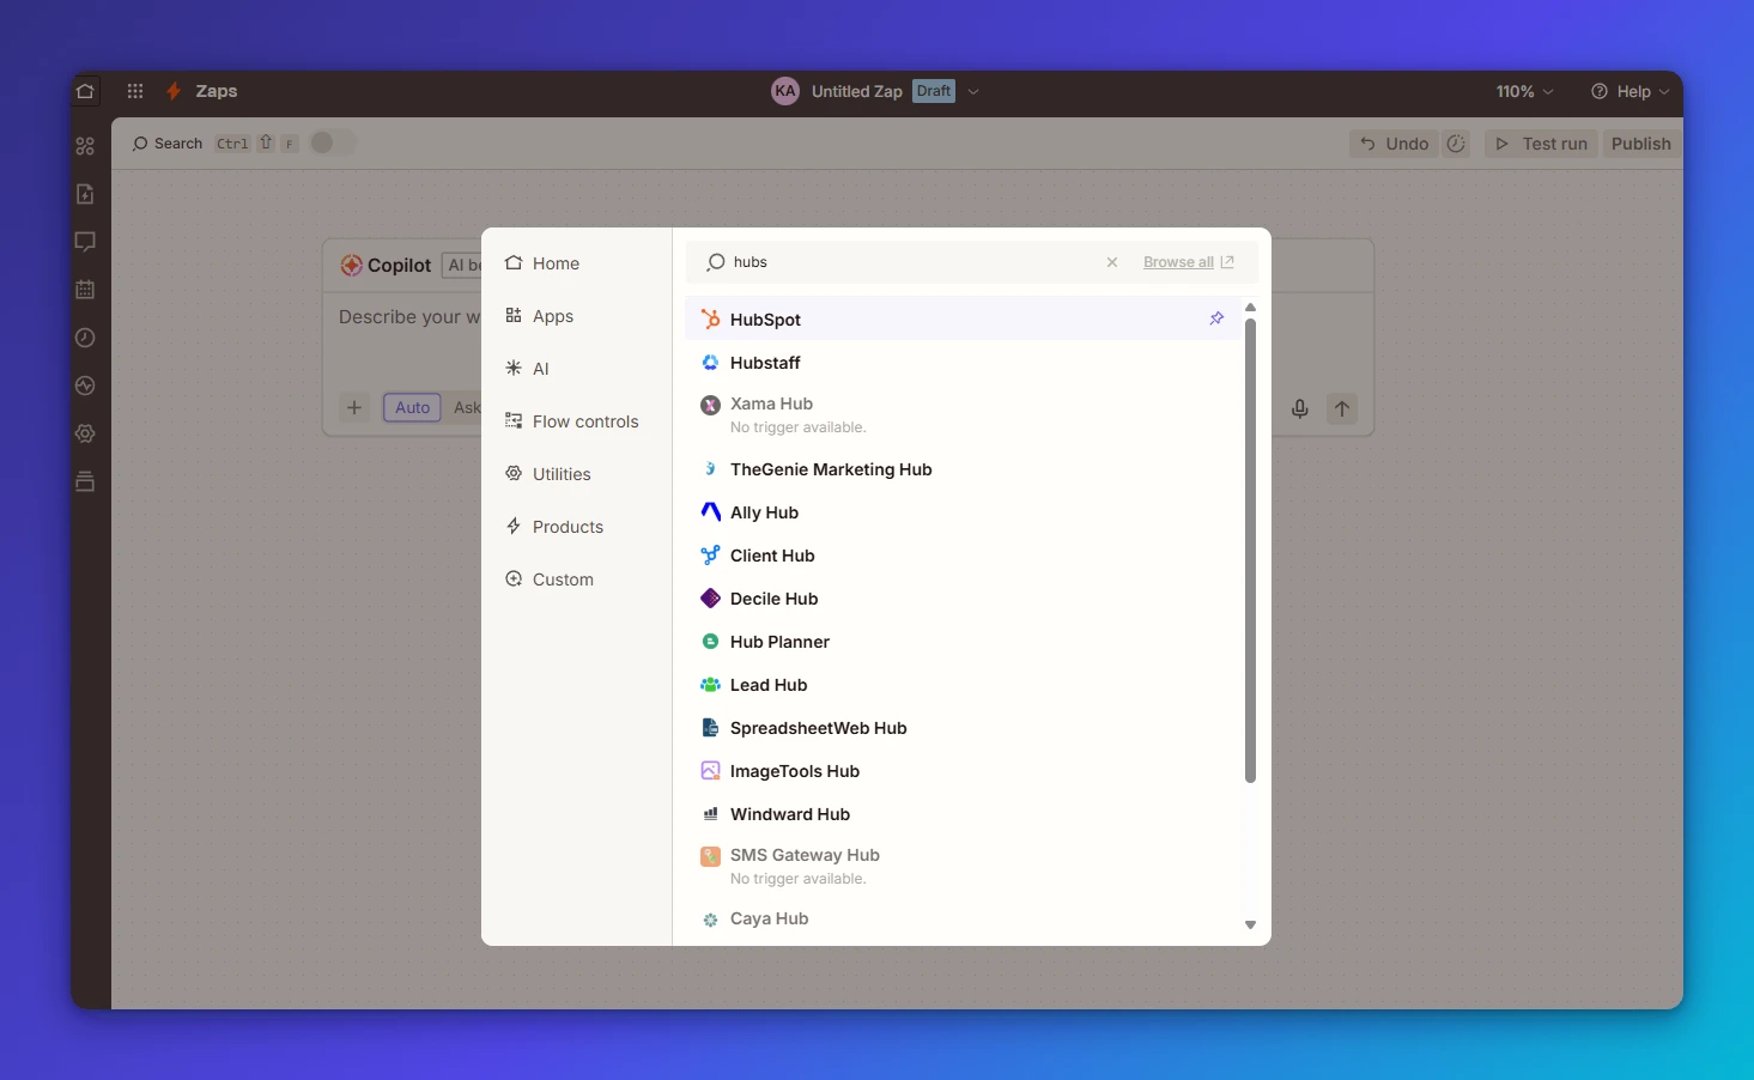Viewport: 1754px width, 1080px height.
Task: Click the send arrow in Copilot
Action: coord(1342,408)
